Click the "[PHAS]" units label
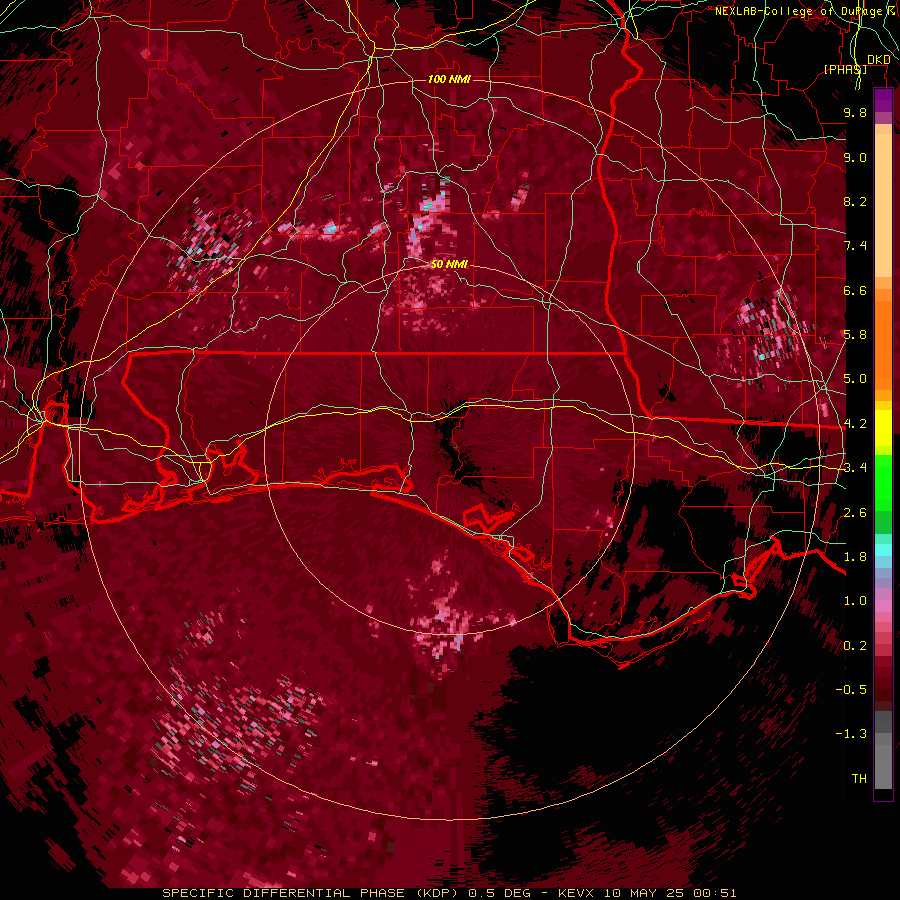 pos(845,69)
